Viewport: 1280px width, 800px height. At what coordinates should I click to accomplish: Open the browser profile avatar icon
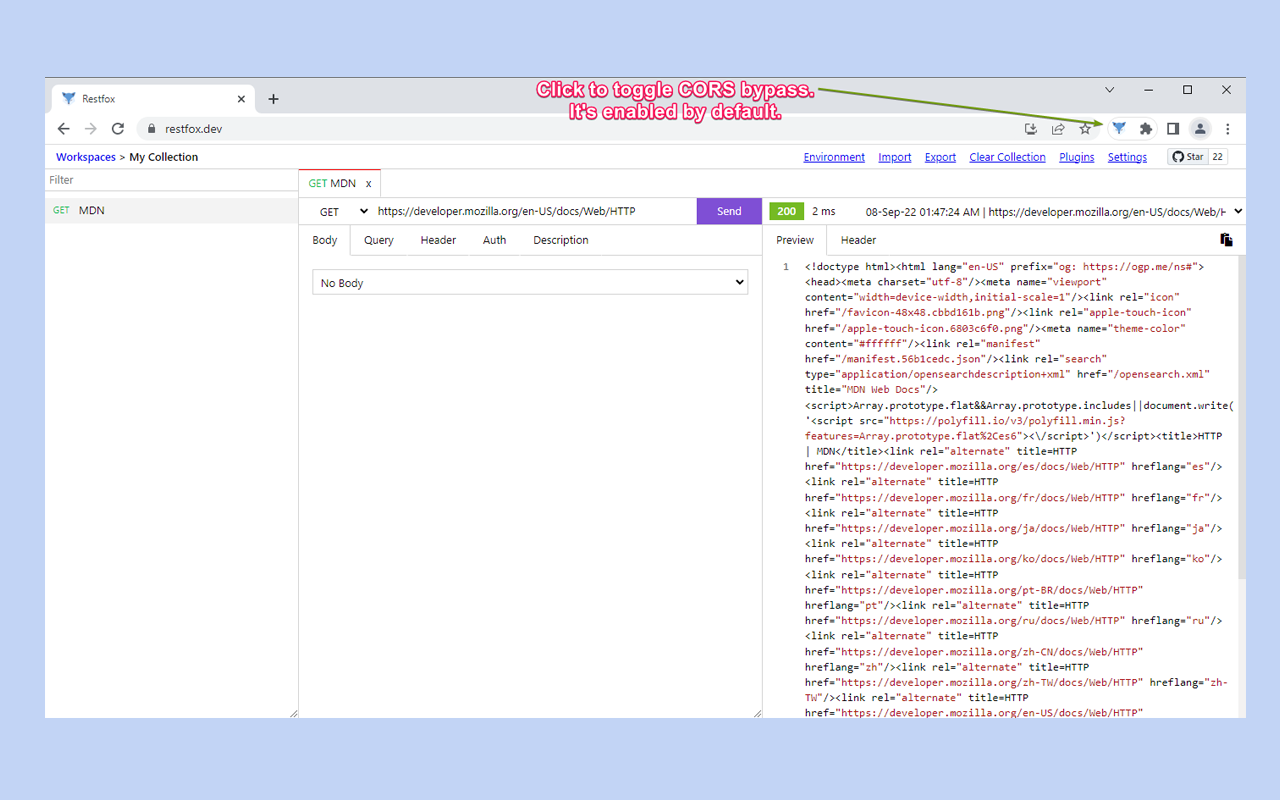click(1200, 128)
